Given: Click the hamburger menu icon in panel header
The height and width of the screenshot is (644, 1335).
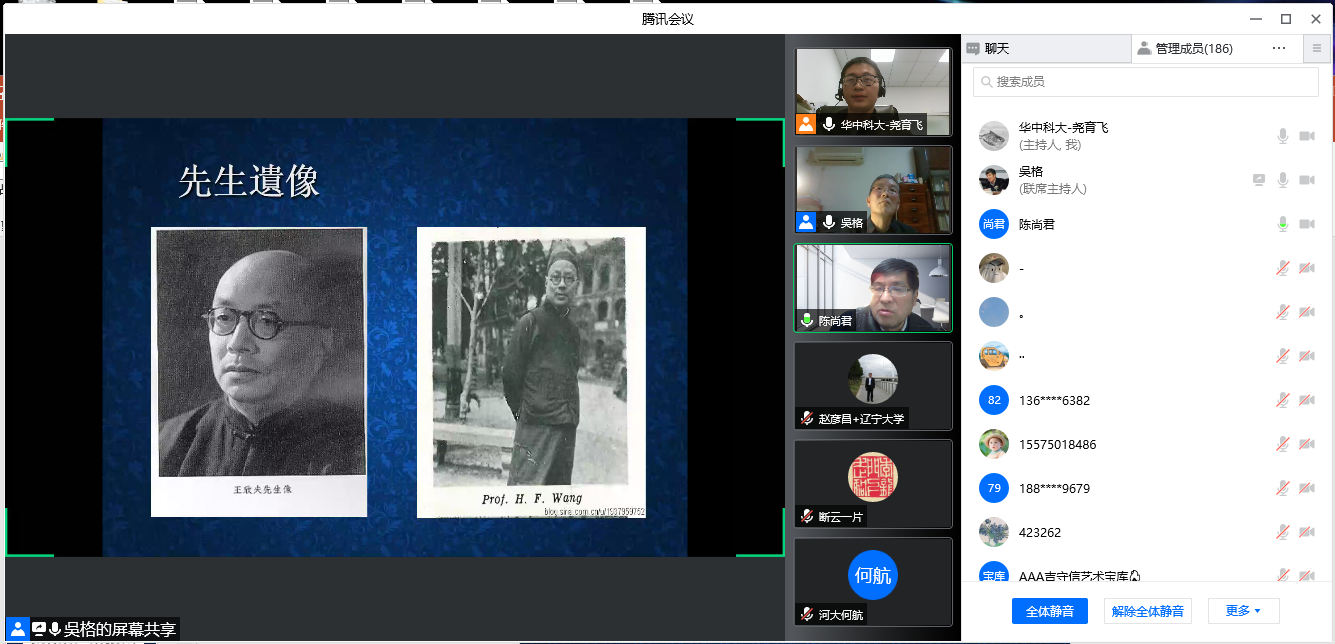Looking at the screenshot, I should (x=1316, y=48).
